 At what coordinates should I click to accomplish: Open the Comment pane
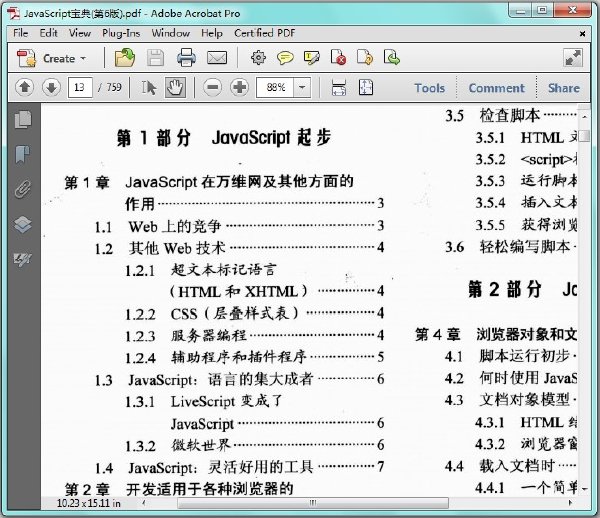click(496, 88)
